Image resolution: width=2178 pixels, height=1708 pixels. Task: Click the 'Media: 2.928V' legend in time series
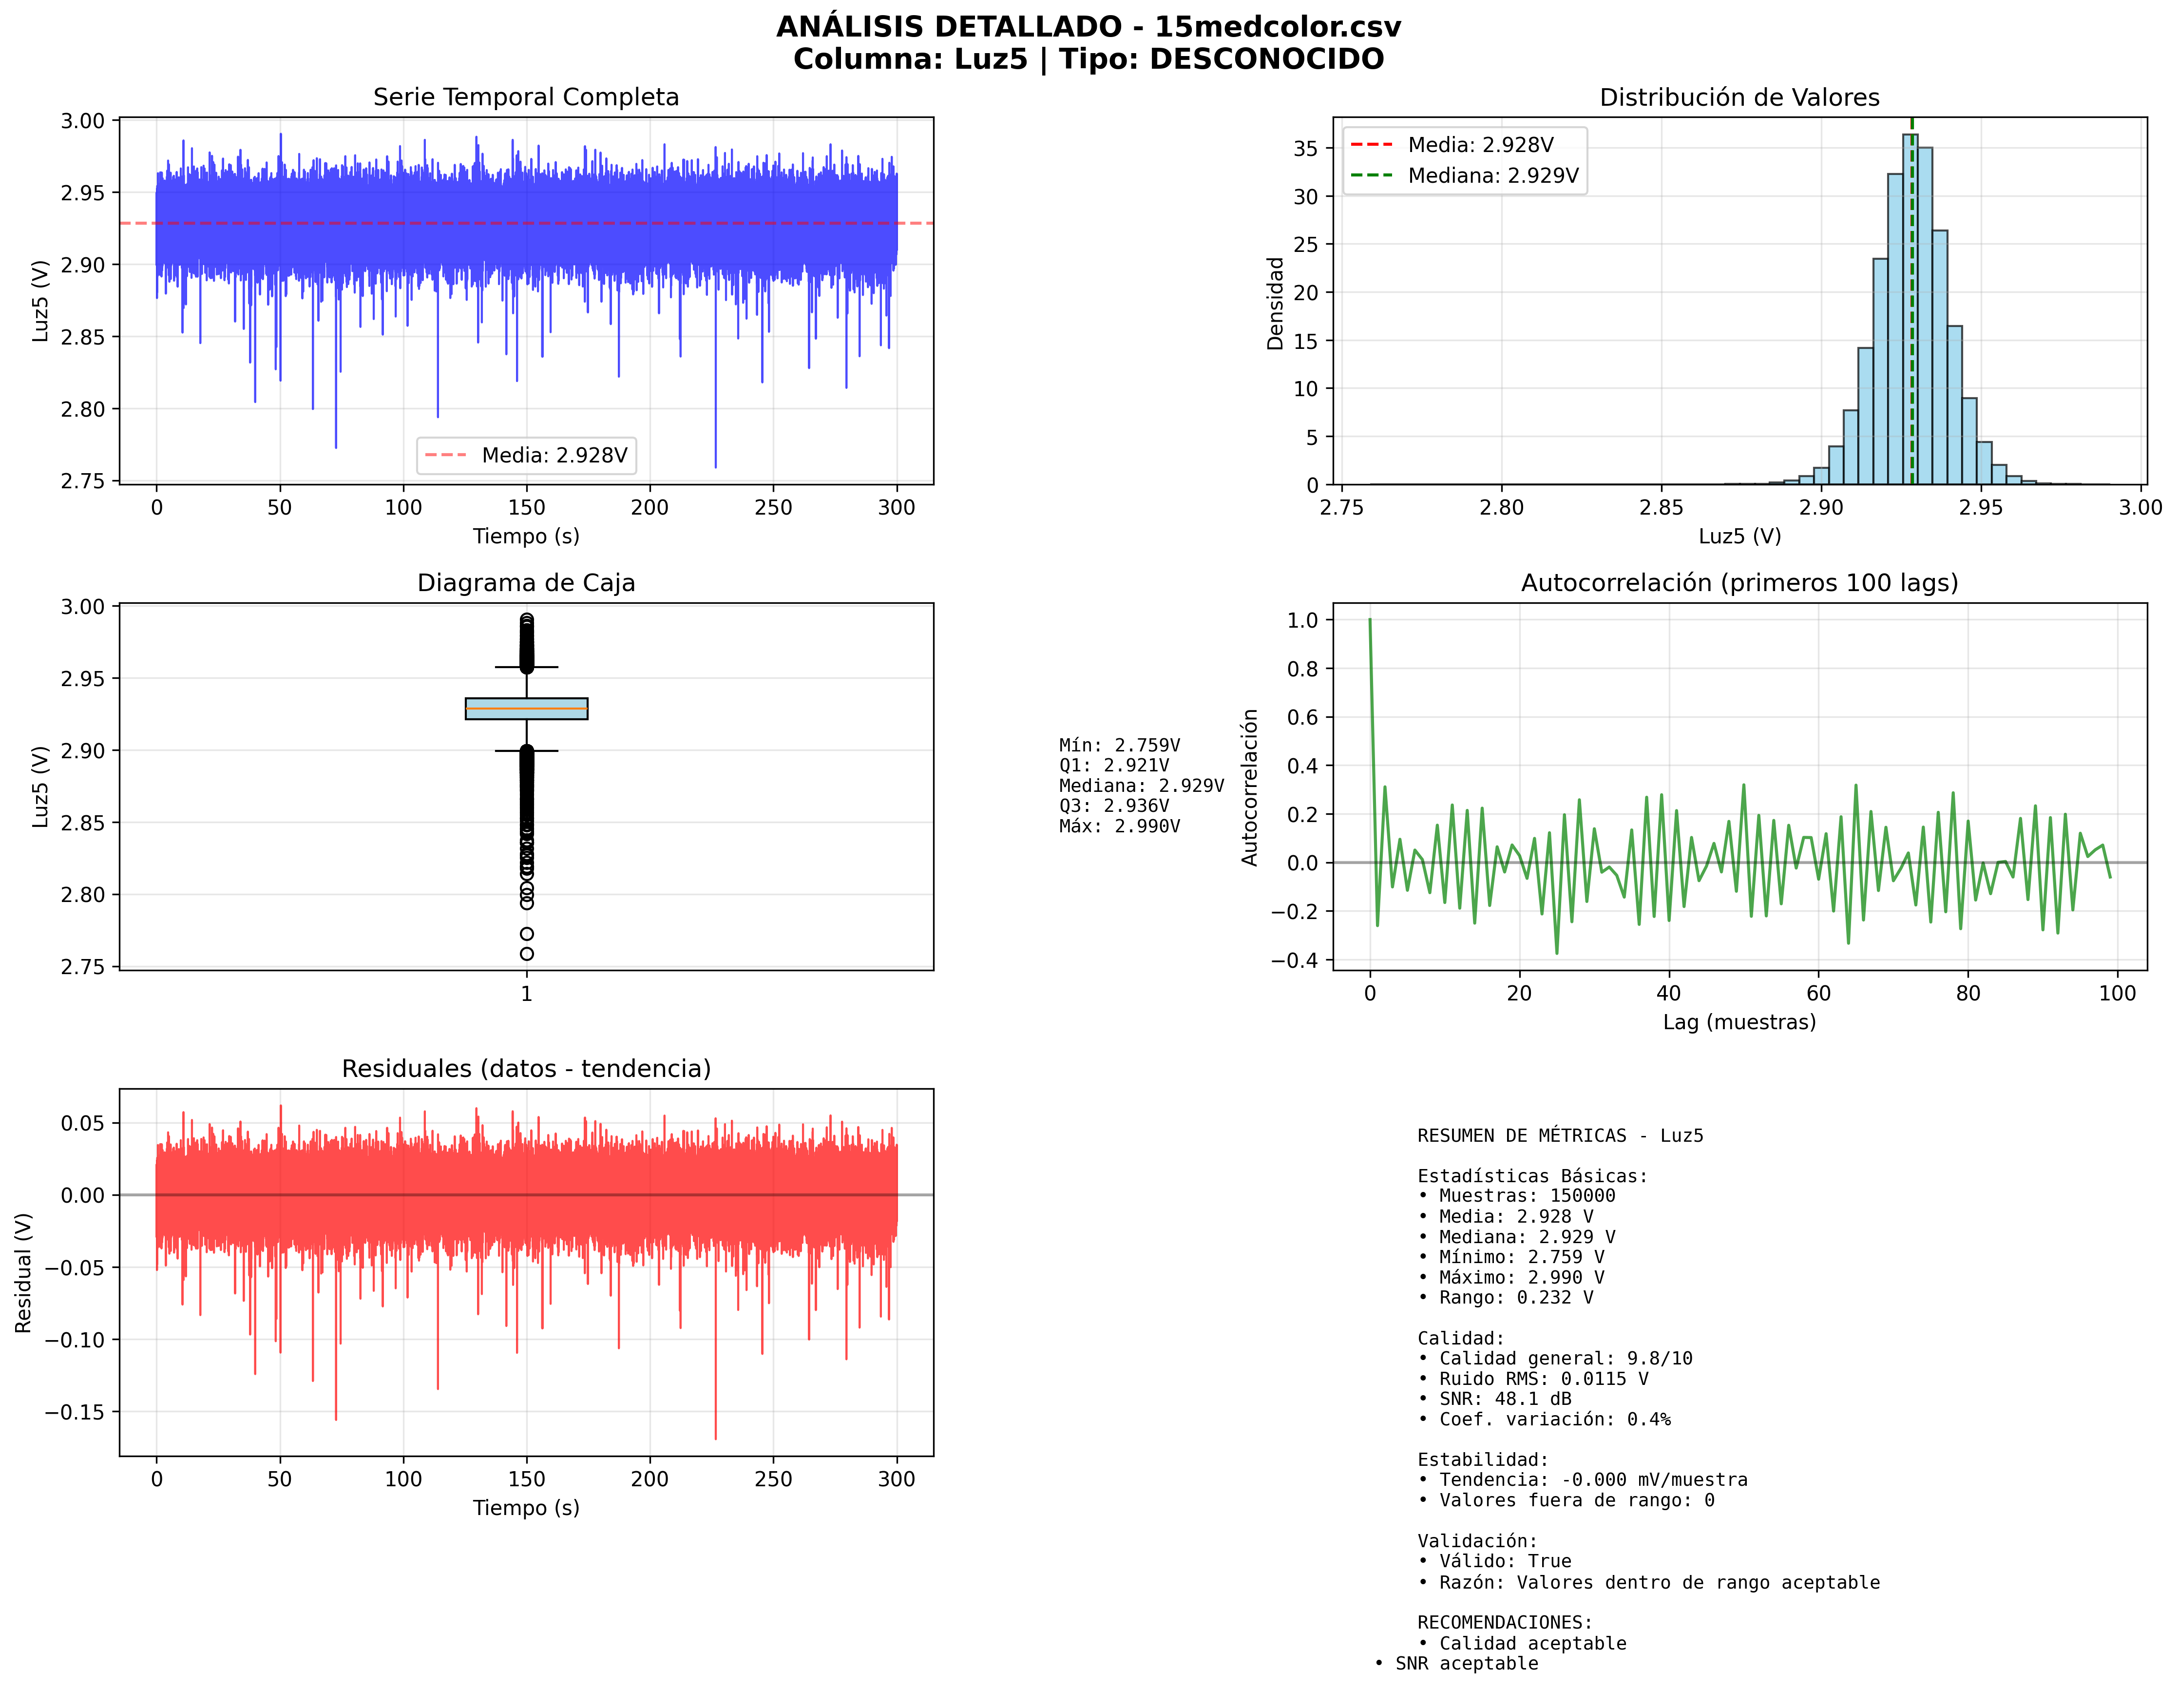(526, 456)
